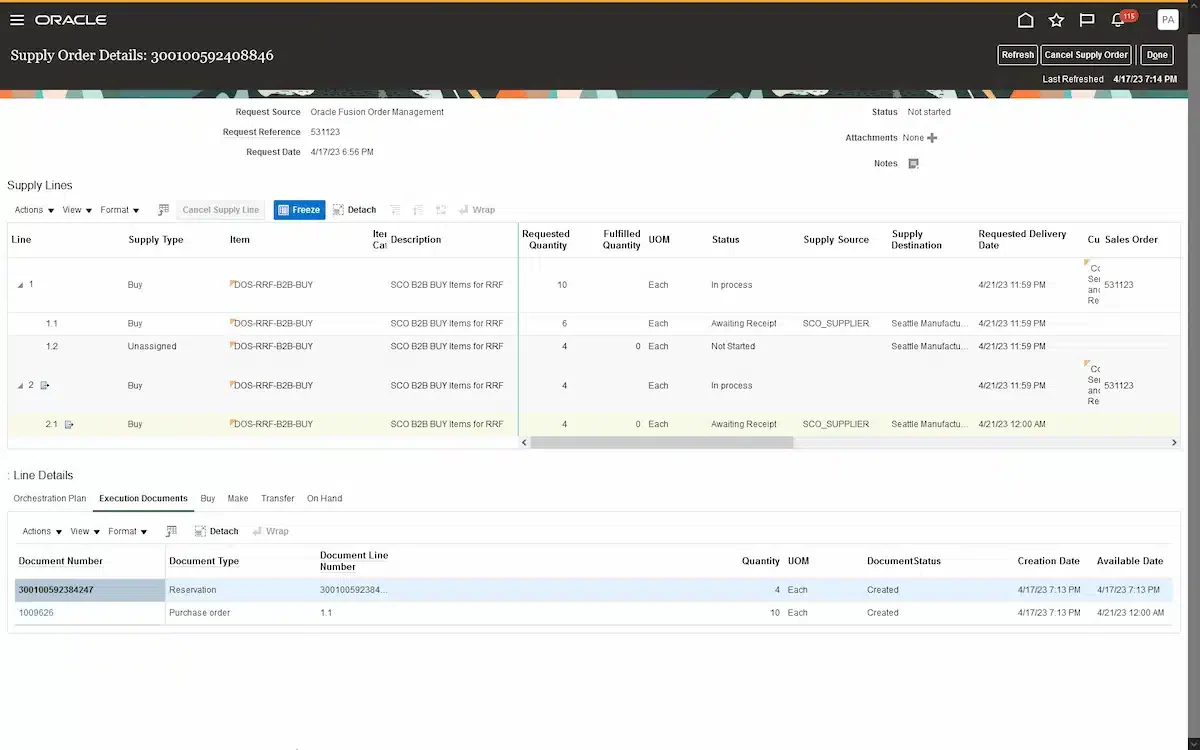1200x750 pixels.
Task: Open the hamburger navigator menu
Action: point(17,20)
